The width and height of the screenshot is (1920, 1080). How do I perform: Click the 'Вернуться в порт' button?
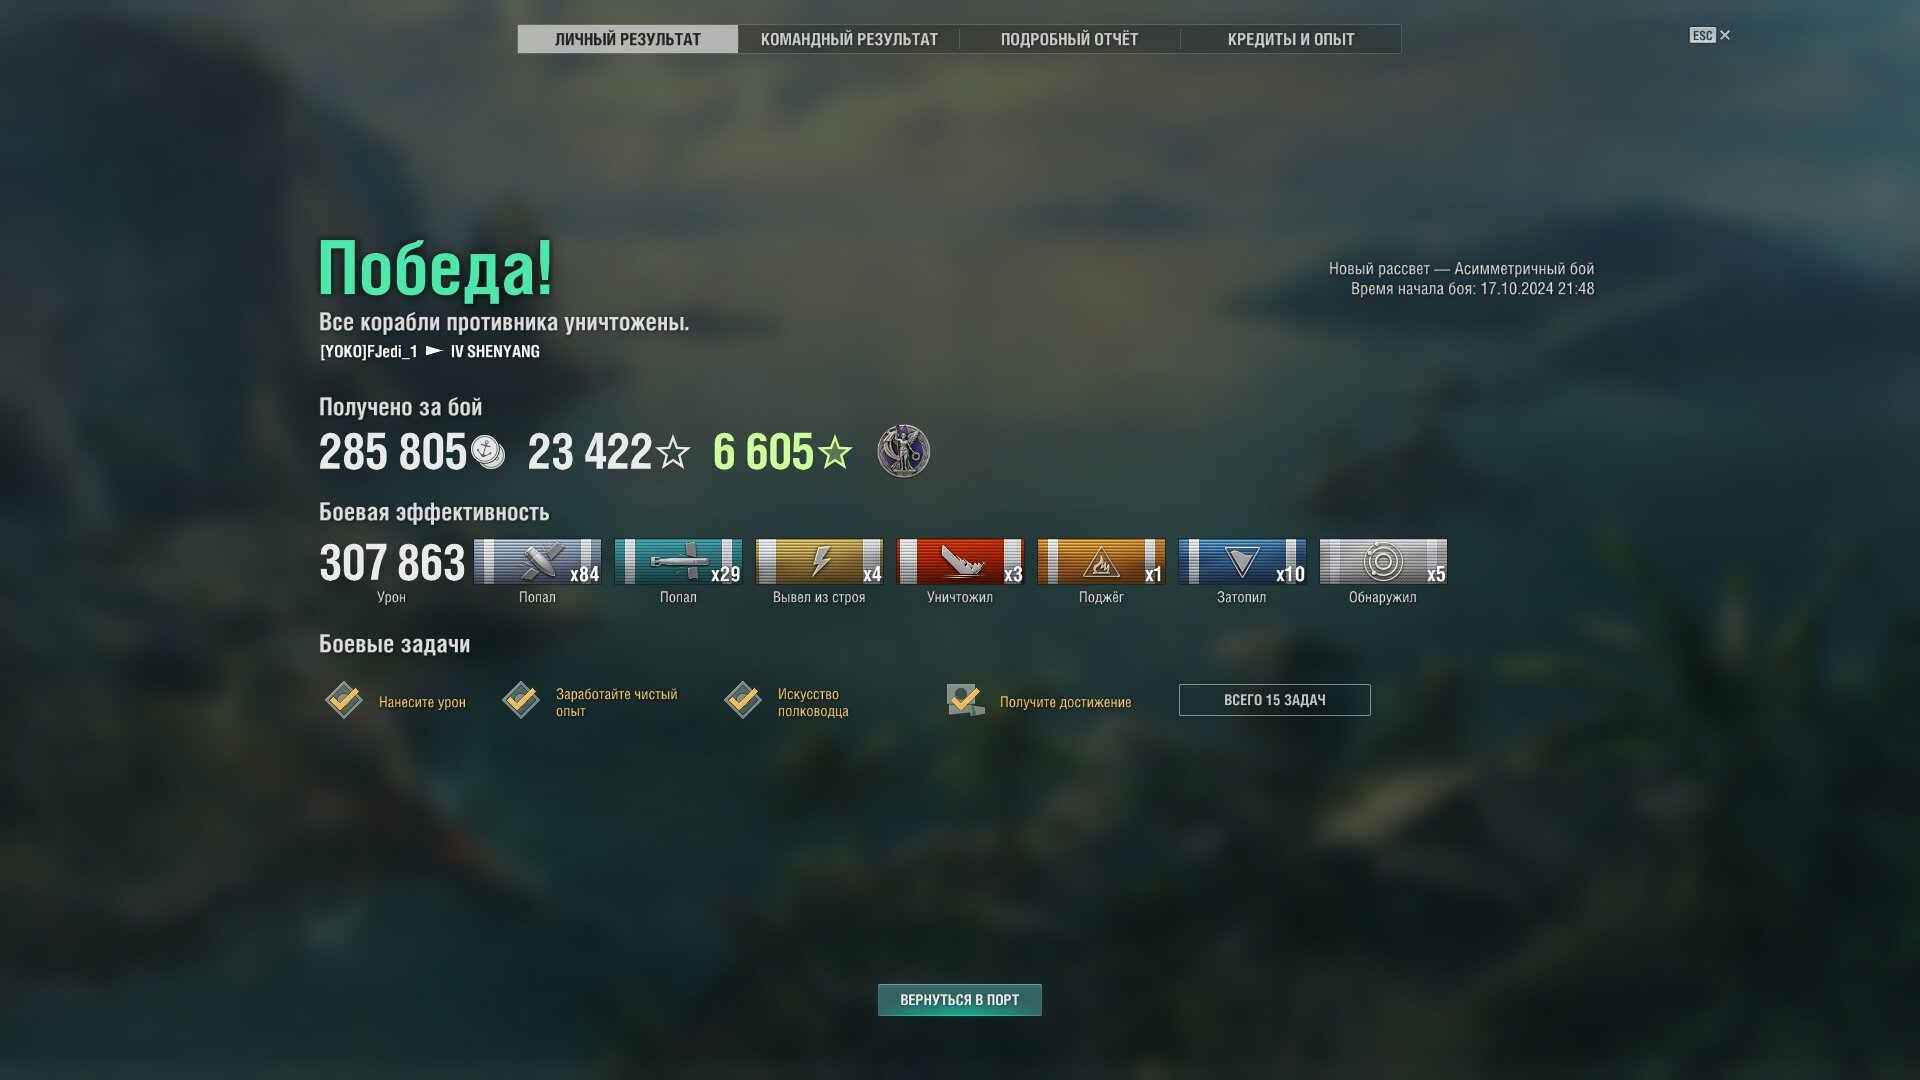(959, 1000)
